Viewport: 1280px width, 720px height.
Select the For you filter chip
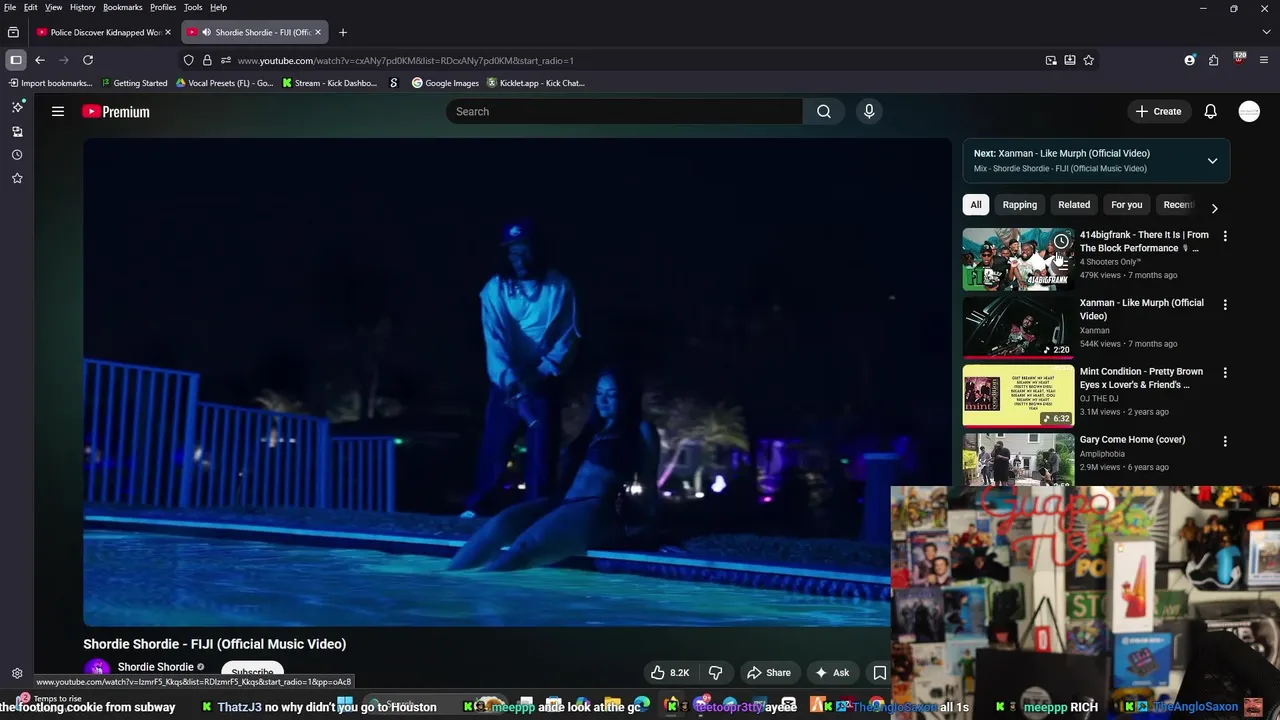(1127, 205)
